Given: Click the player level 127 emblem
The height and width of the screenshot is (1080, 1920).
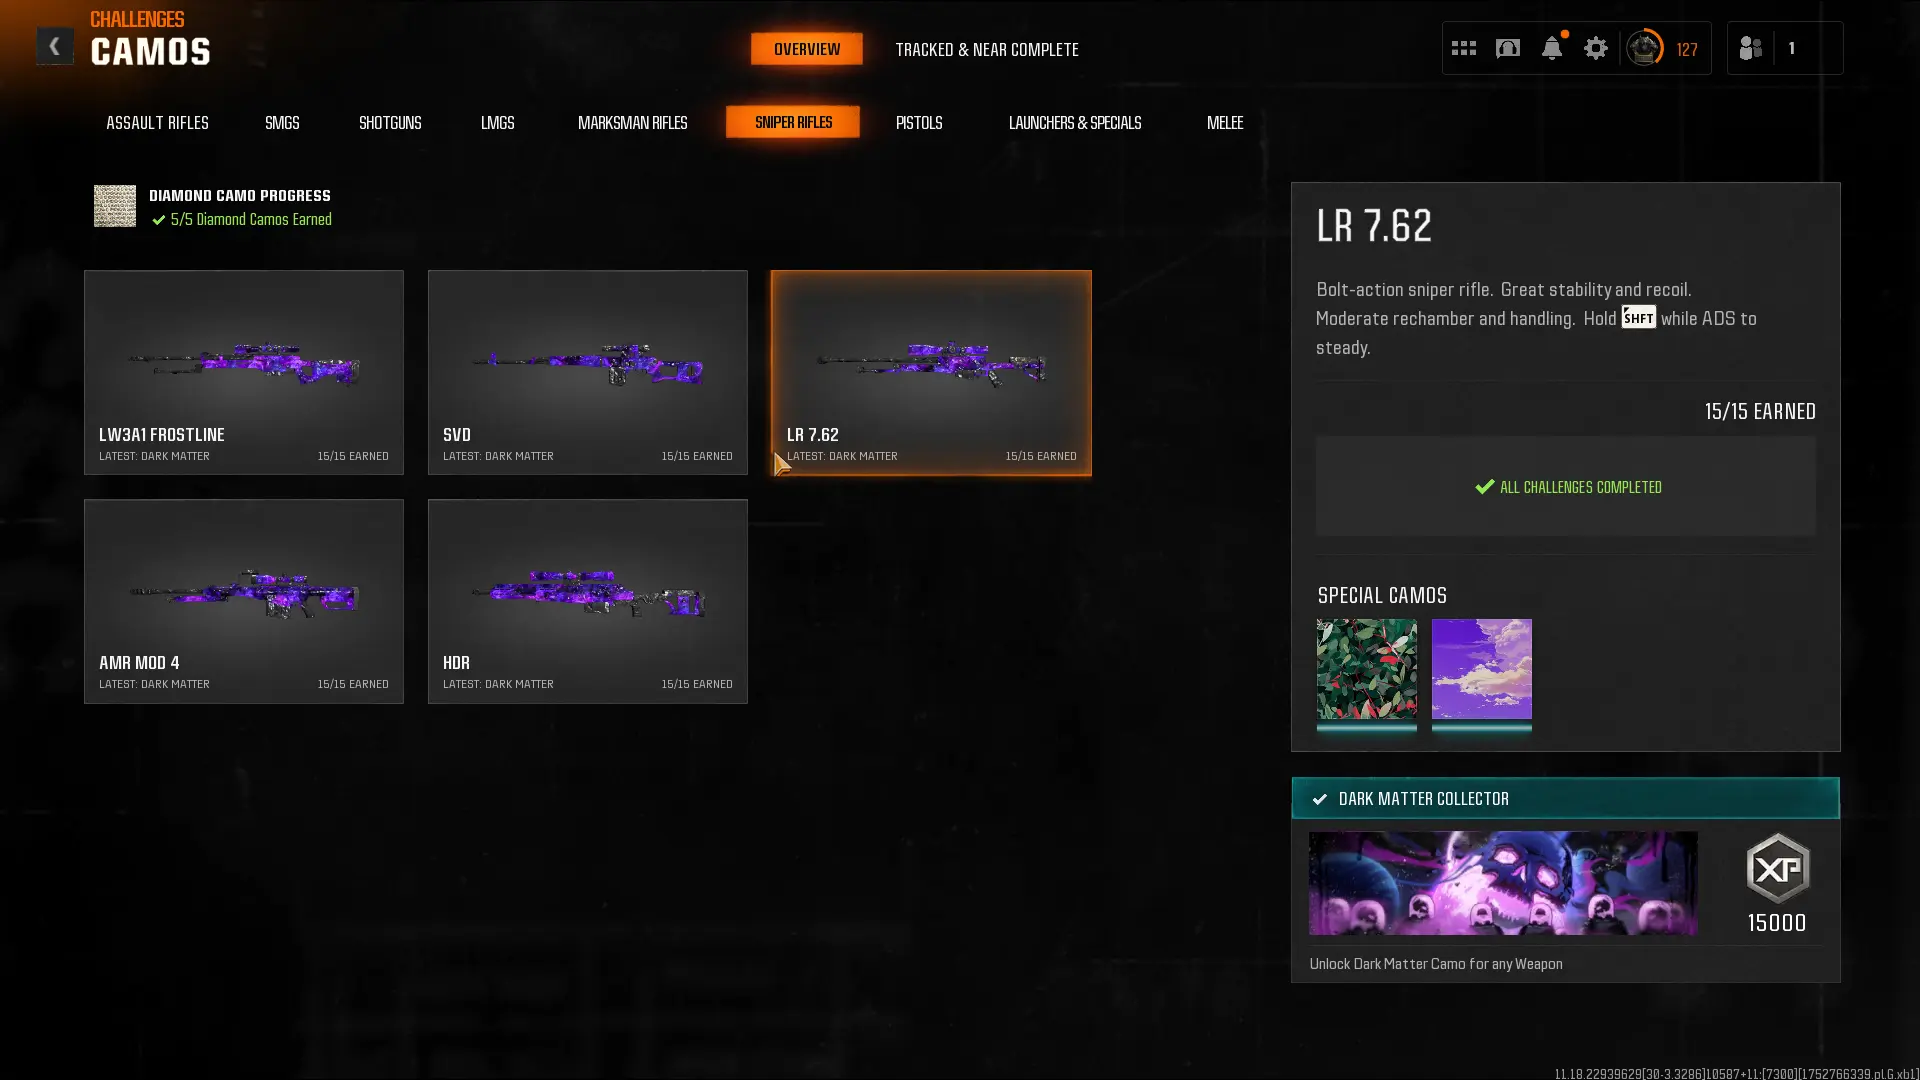Looking at the screenshot, I should click(1645, 48).
